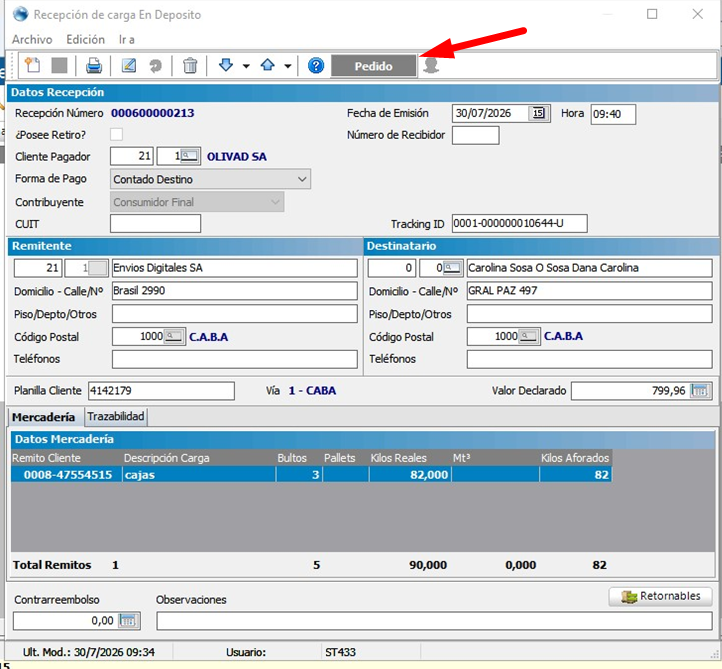Screen dimensions: 722x669
Task: Open Destinatario client lookup icon
Action: (452, 268)
